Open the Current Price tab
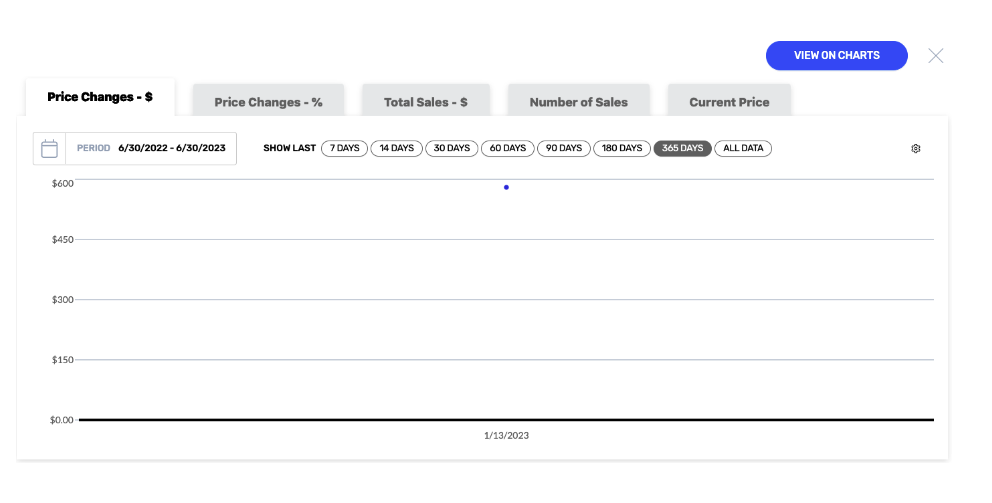The height and width of the screenshot is (503, 992). point(729,102)
